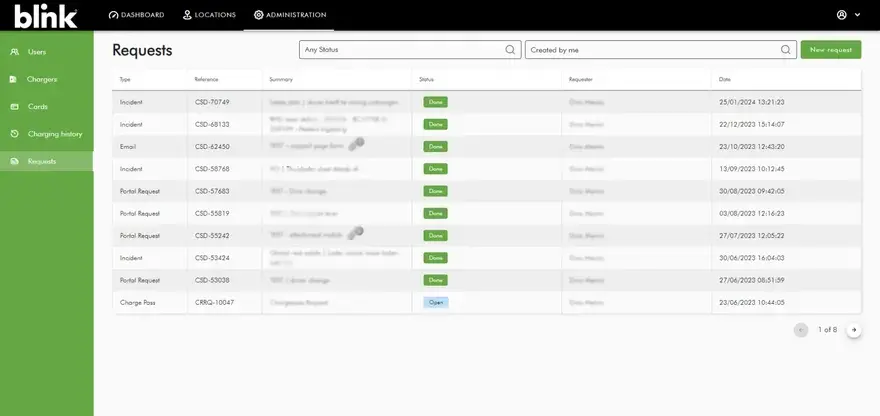Open the Administration menu item
The image size is (880, 416).
(x=290, y=15)
